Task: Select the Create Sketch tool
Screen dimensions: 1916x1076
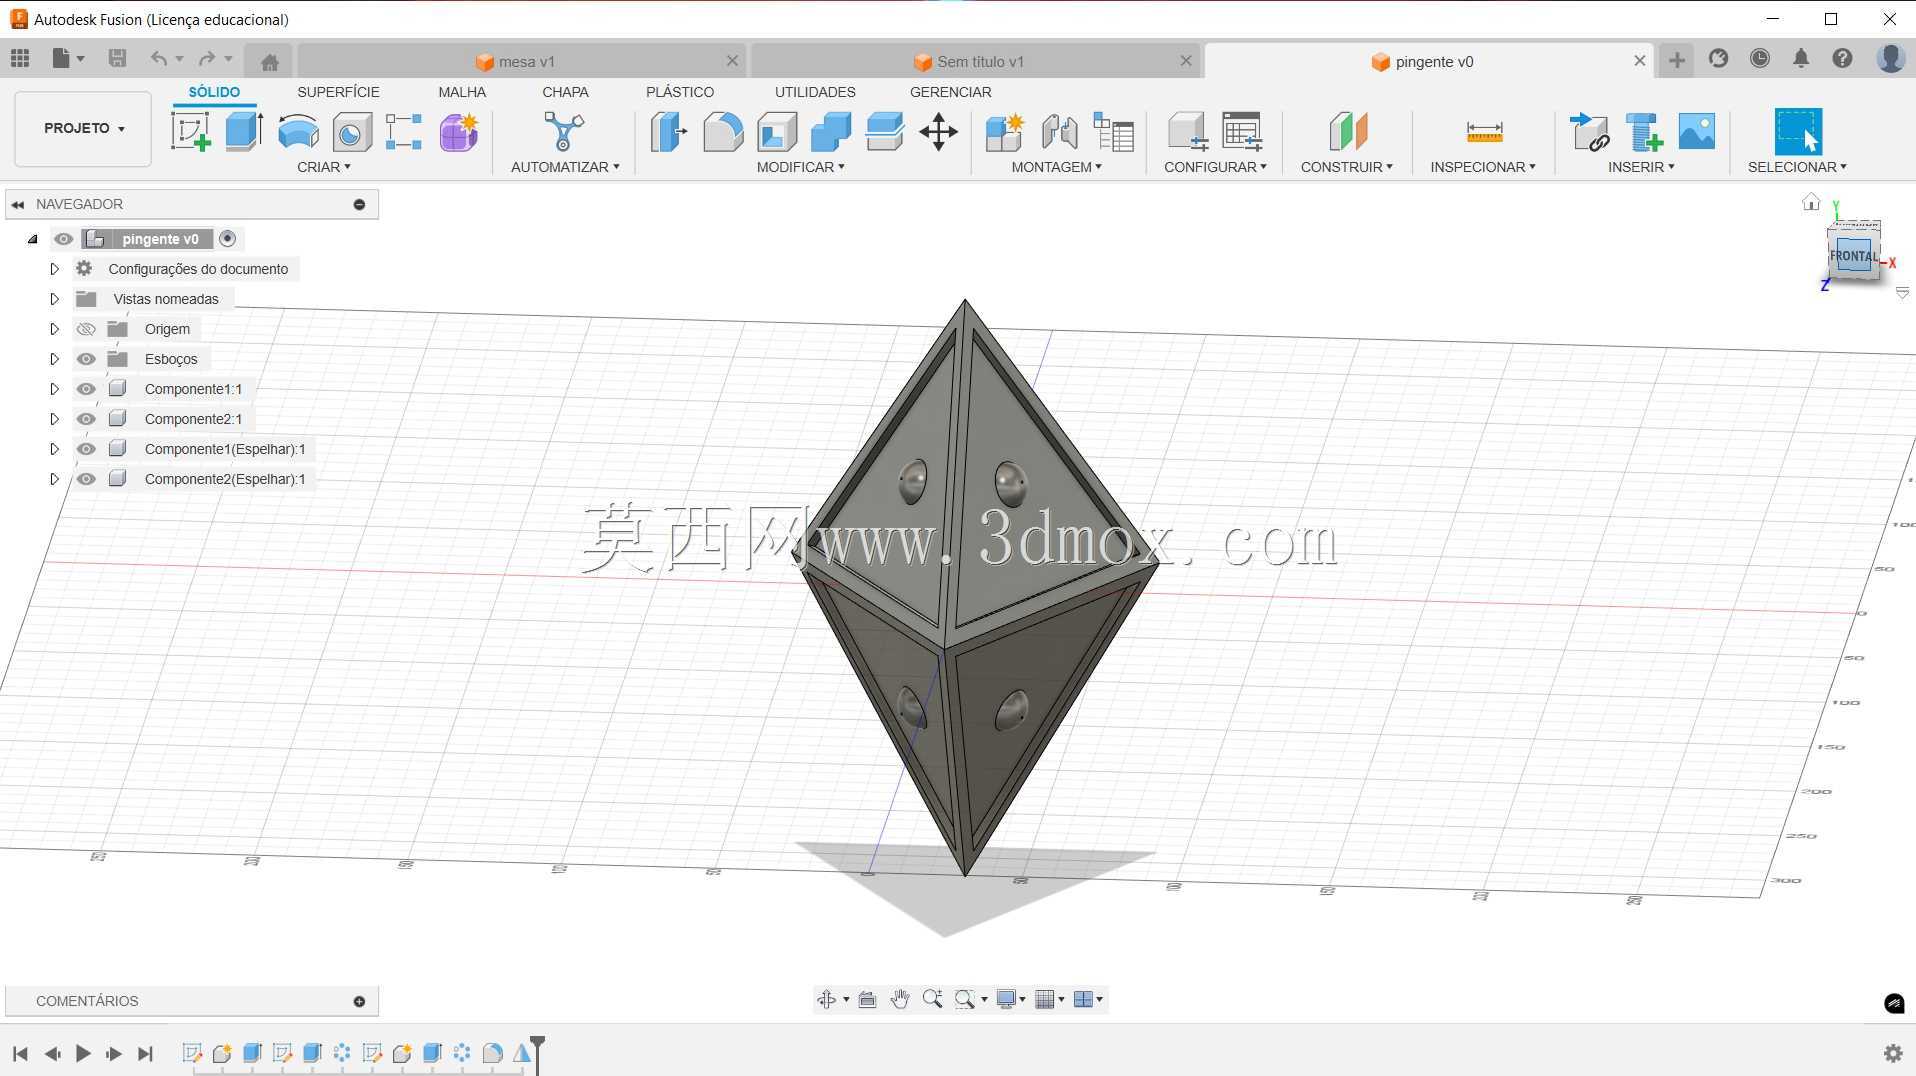Action: click(x=190, y=132)
